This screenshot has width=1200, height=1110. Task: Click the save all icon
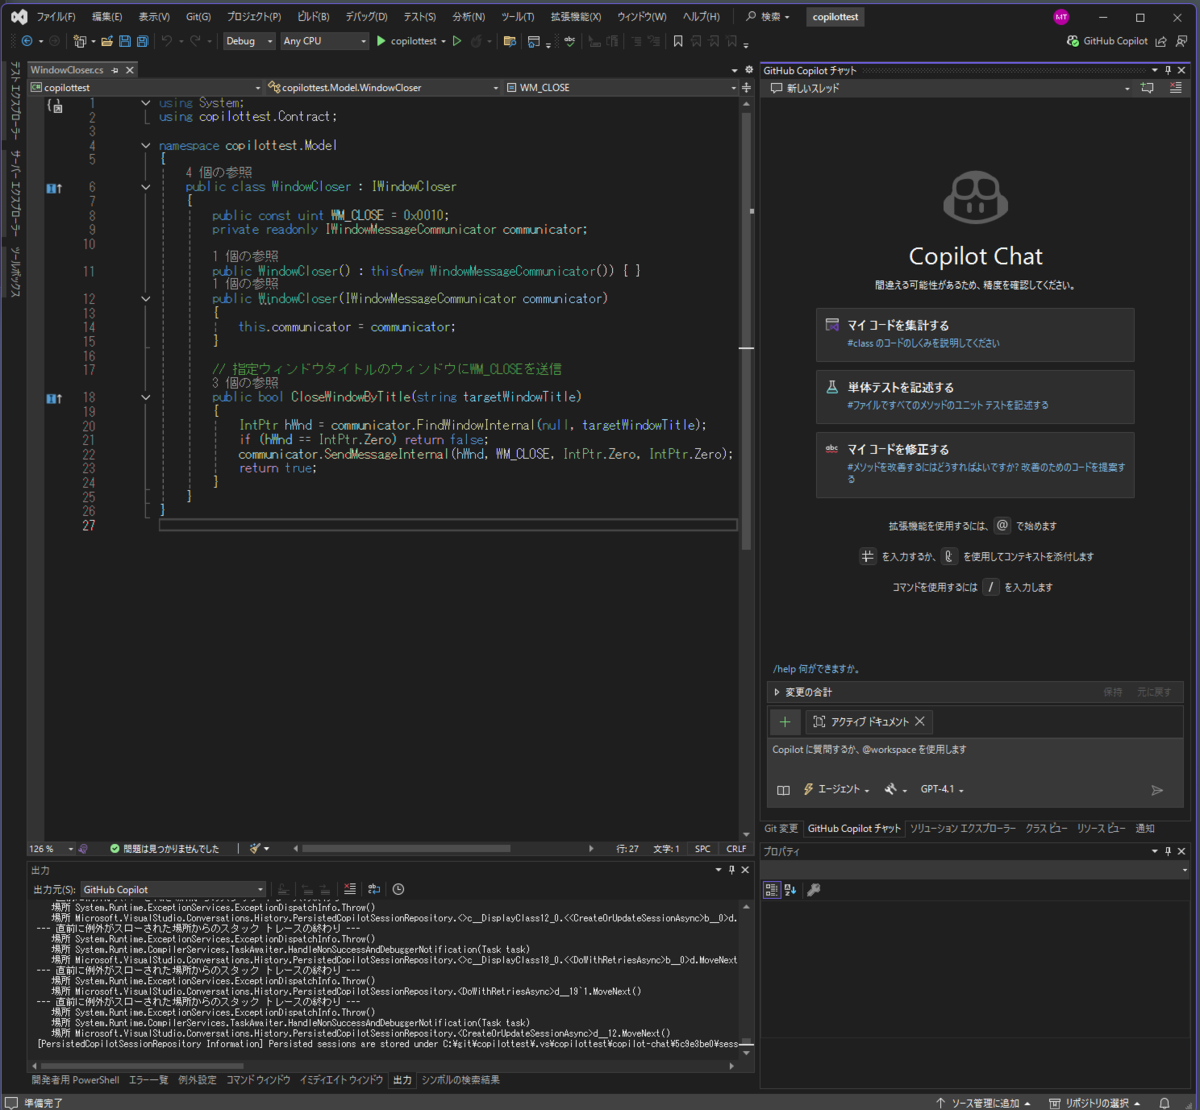tap(142, 41)
